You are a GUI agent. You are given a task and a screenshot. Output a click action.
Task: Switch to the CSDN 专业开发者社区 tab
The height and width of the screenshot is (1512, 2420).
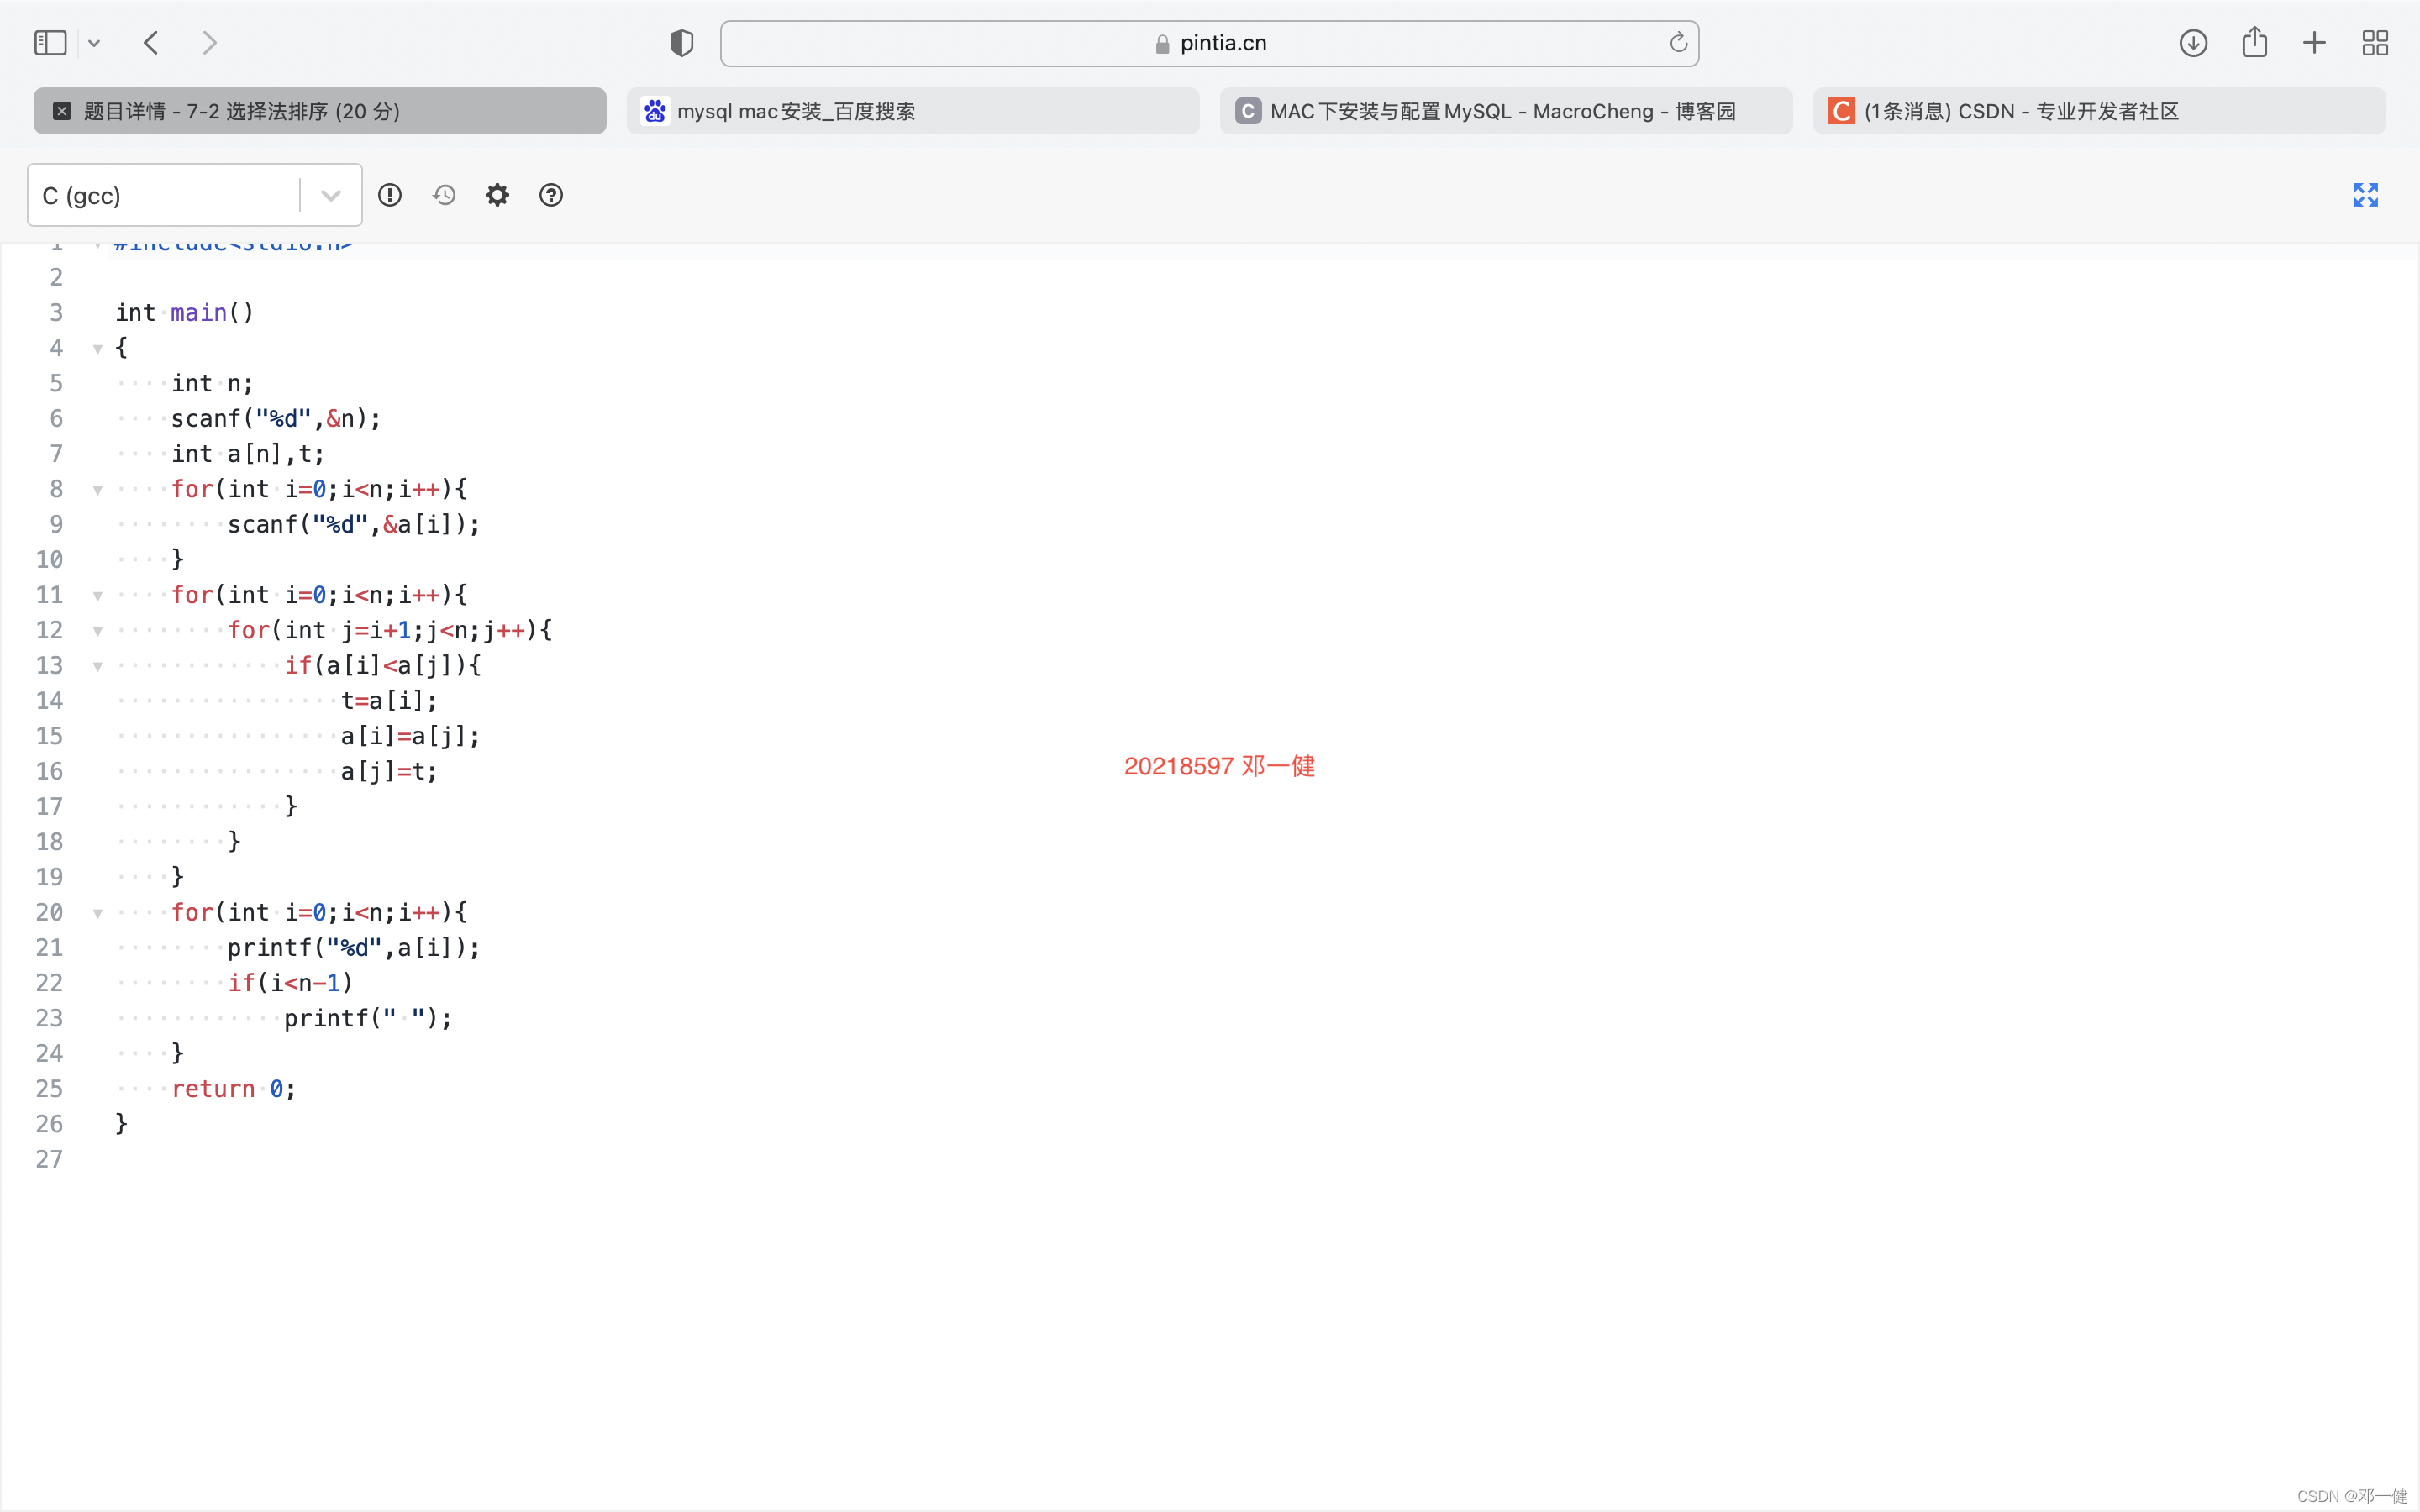(2098, 111)
